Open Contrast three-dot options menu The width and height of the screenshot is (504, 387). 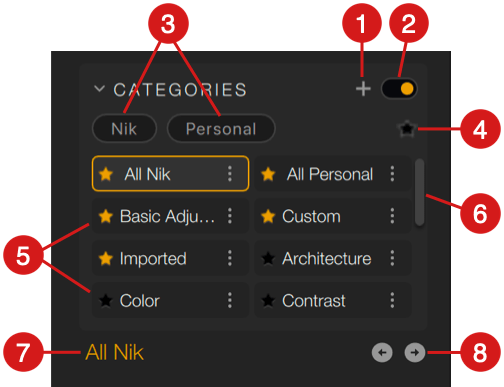[x=392, y=300]
